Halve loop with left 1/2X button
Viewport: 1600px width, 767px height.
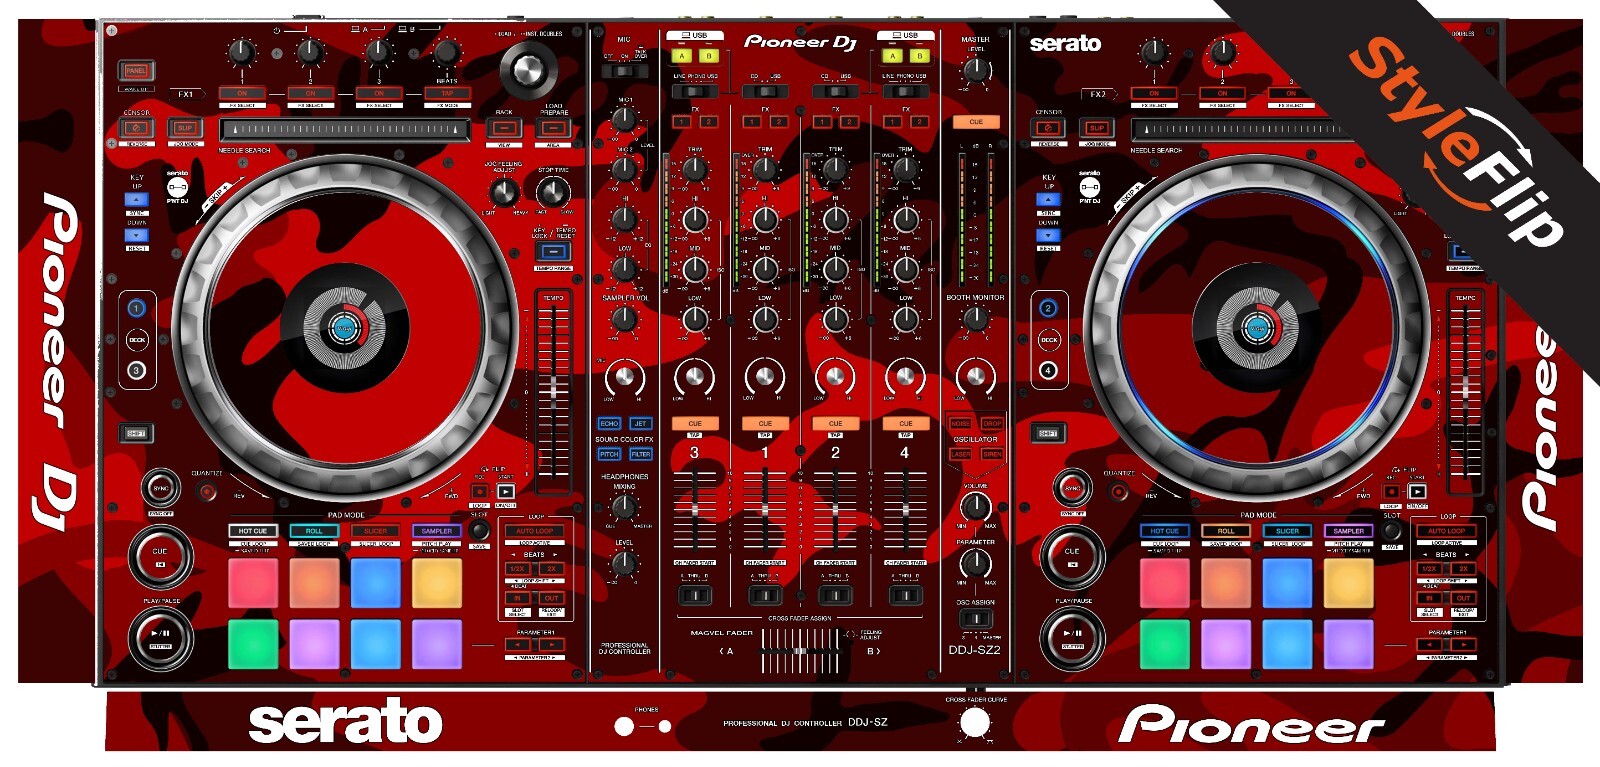tap(517, 569)
